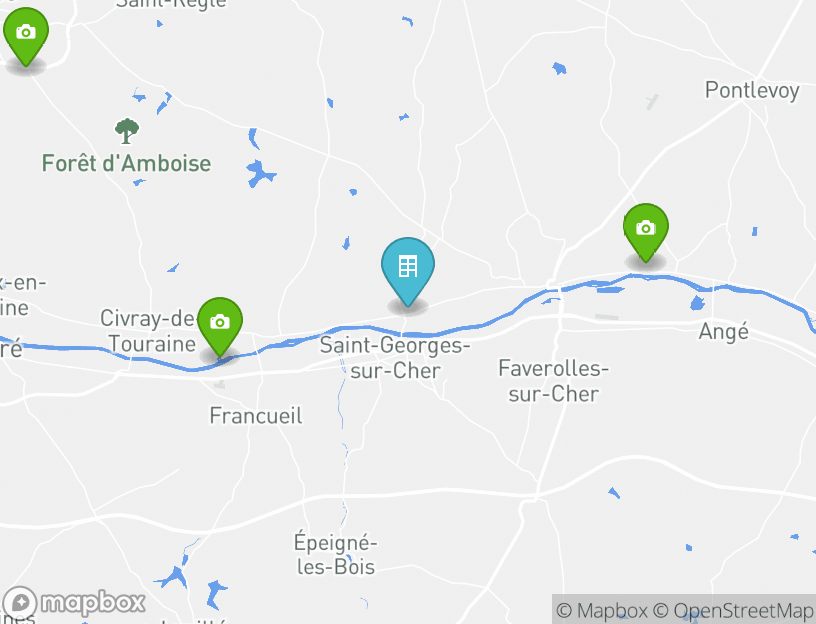816x624 pixels.
Task: Click the Forêt d'Amboise text label
Action: pyautogui.click(x=126, y=163)
